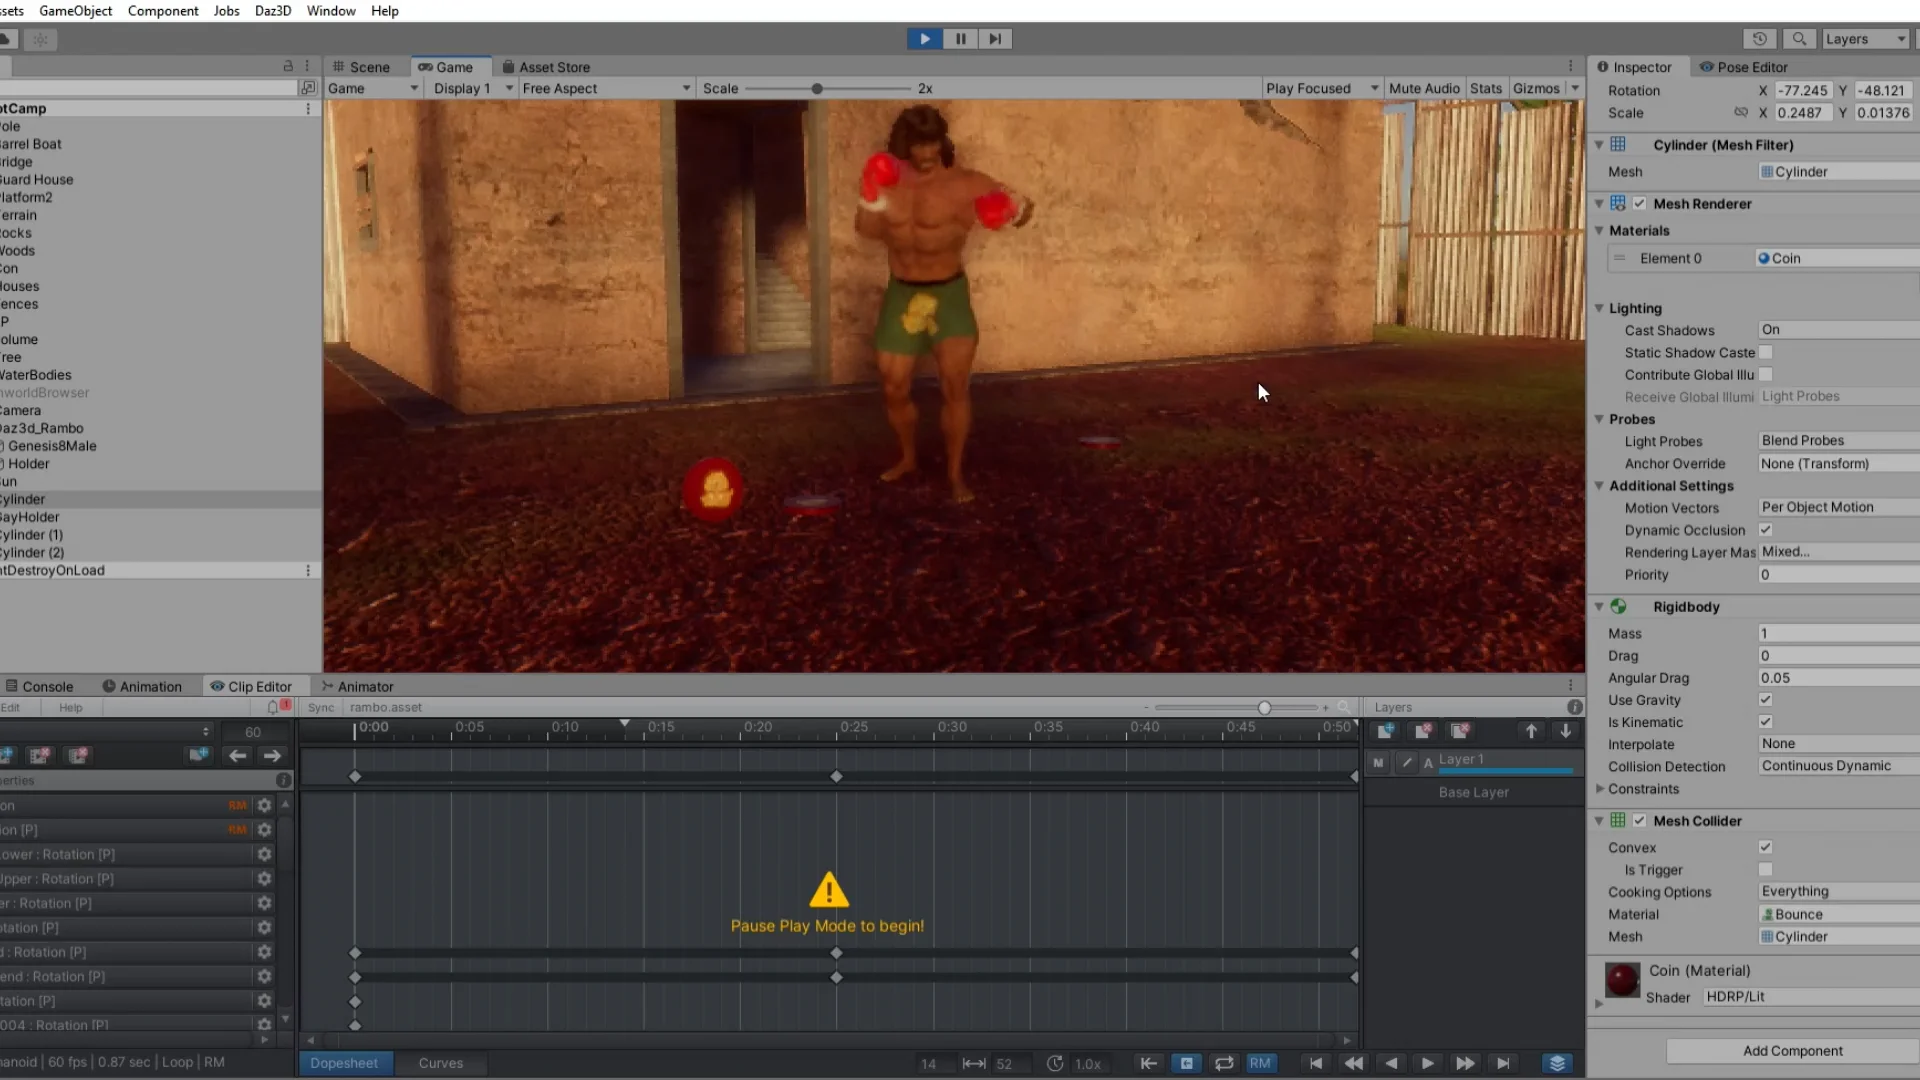Open the Free Aspect dropdown
The width and height of the screenshot is (1920, 1080).
point(606,88)
